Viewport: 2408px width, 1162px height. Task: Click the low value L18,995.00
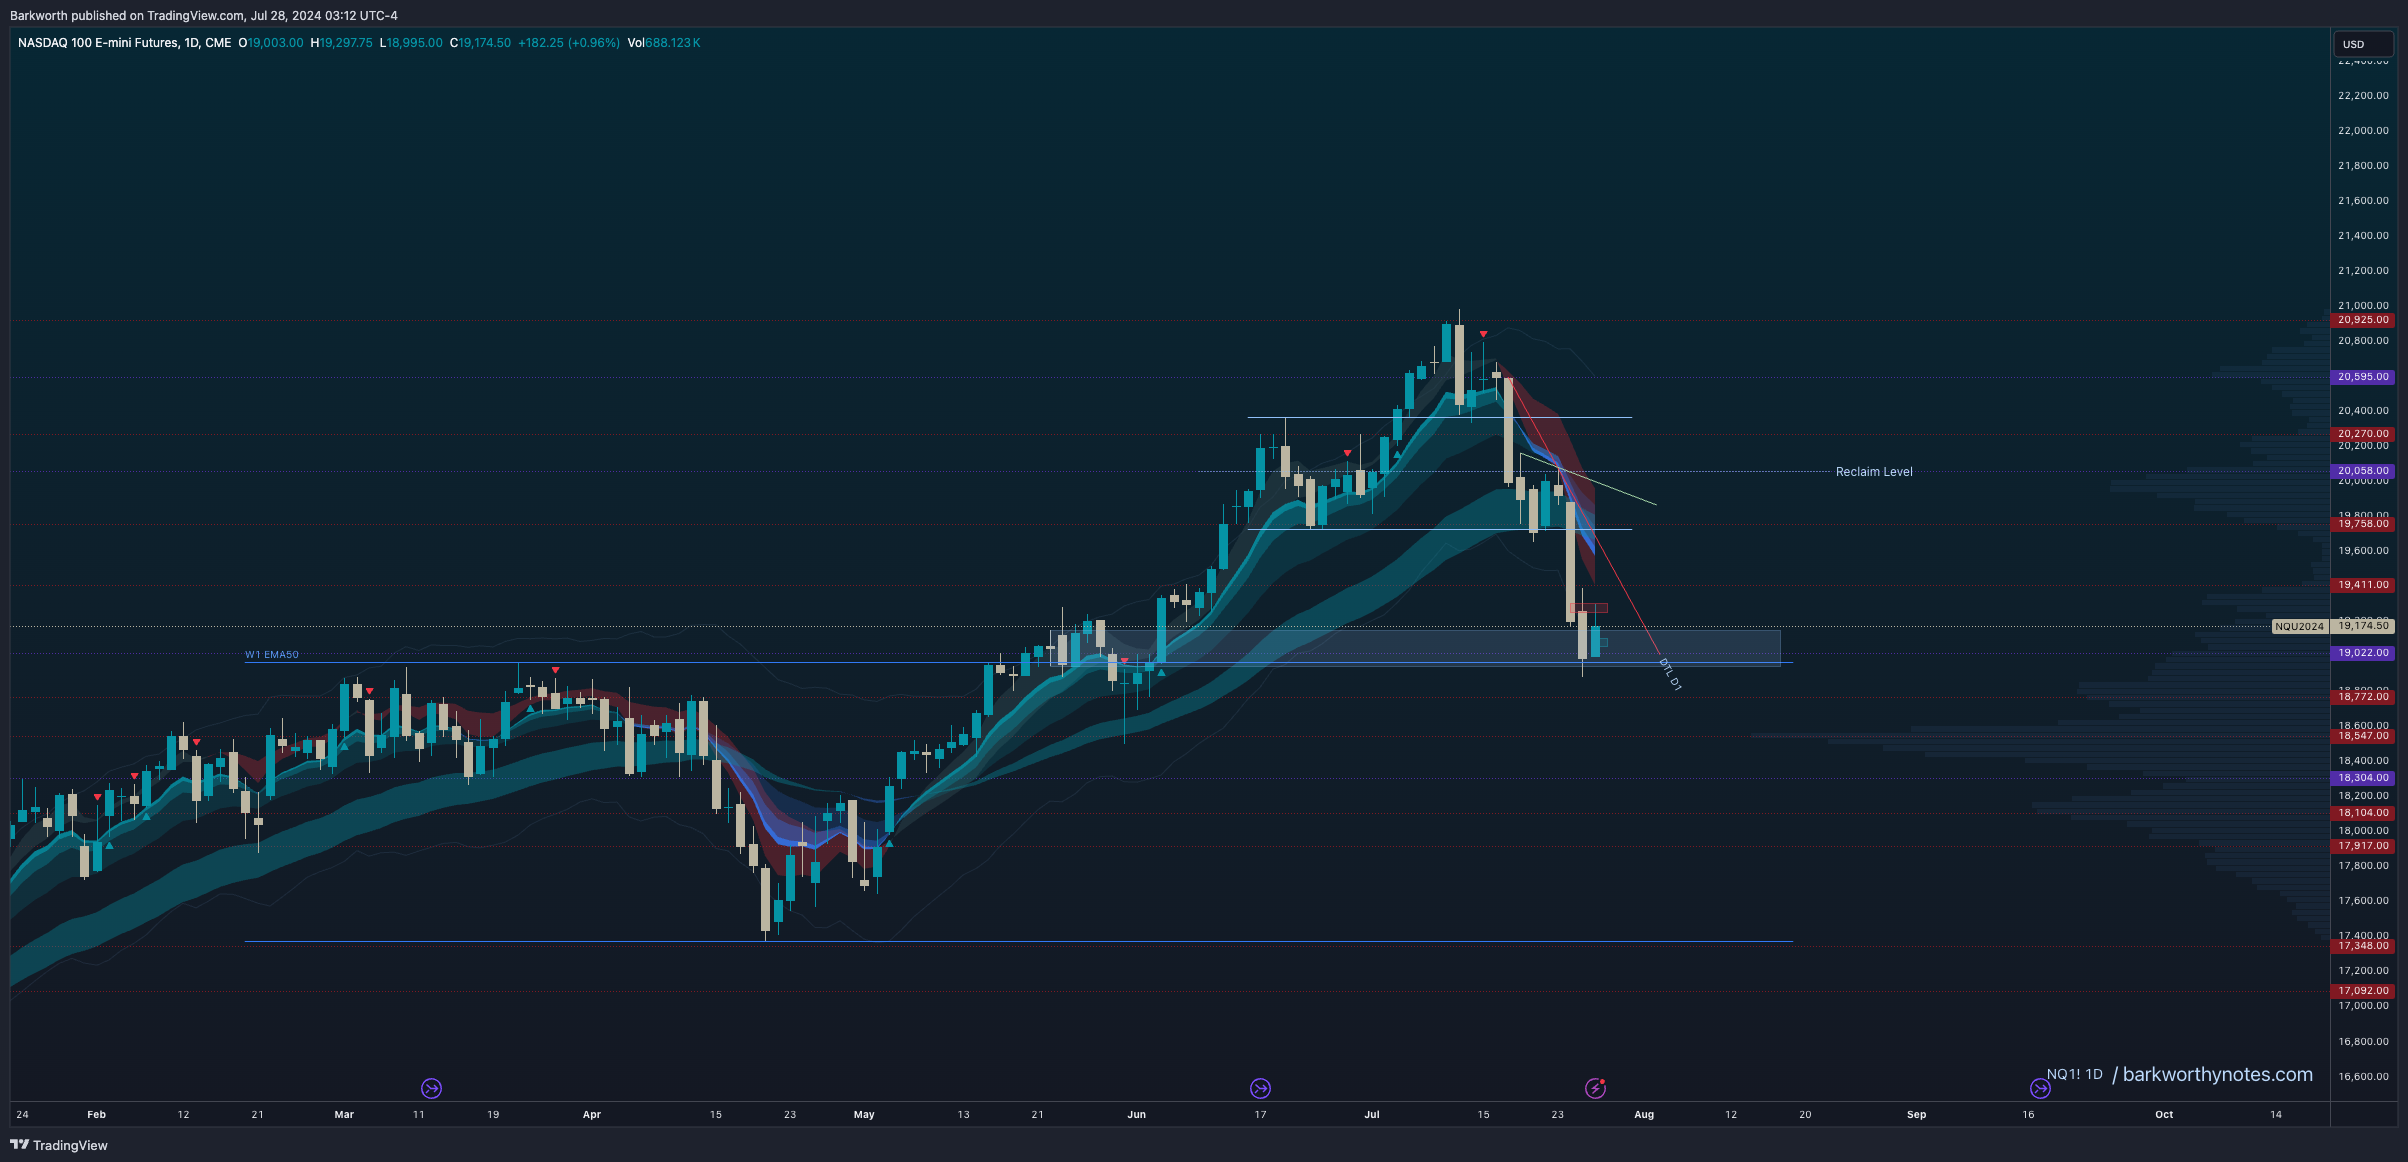(411, 43)
